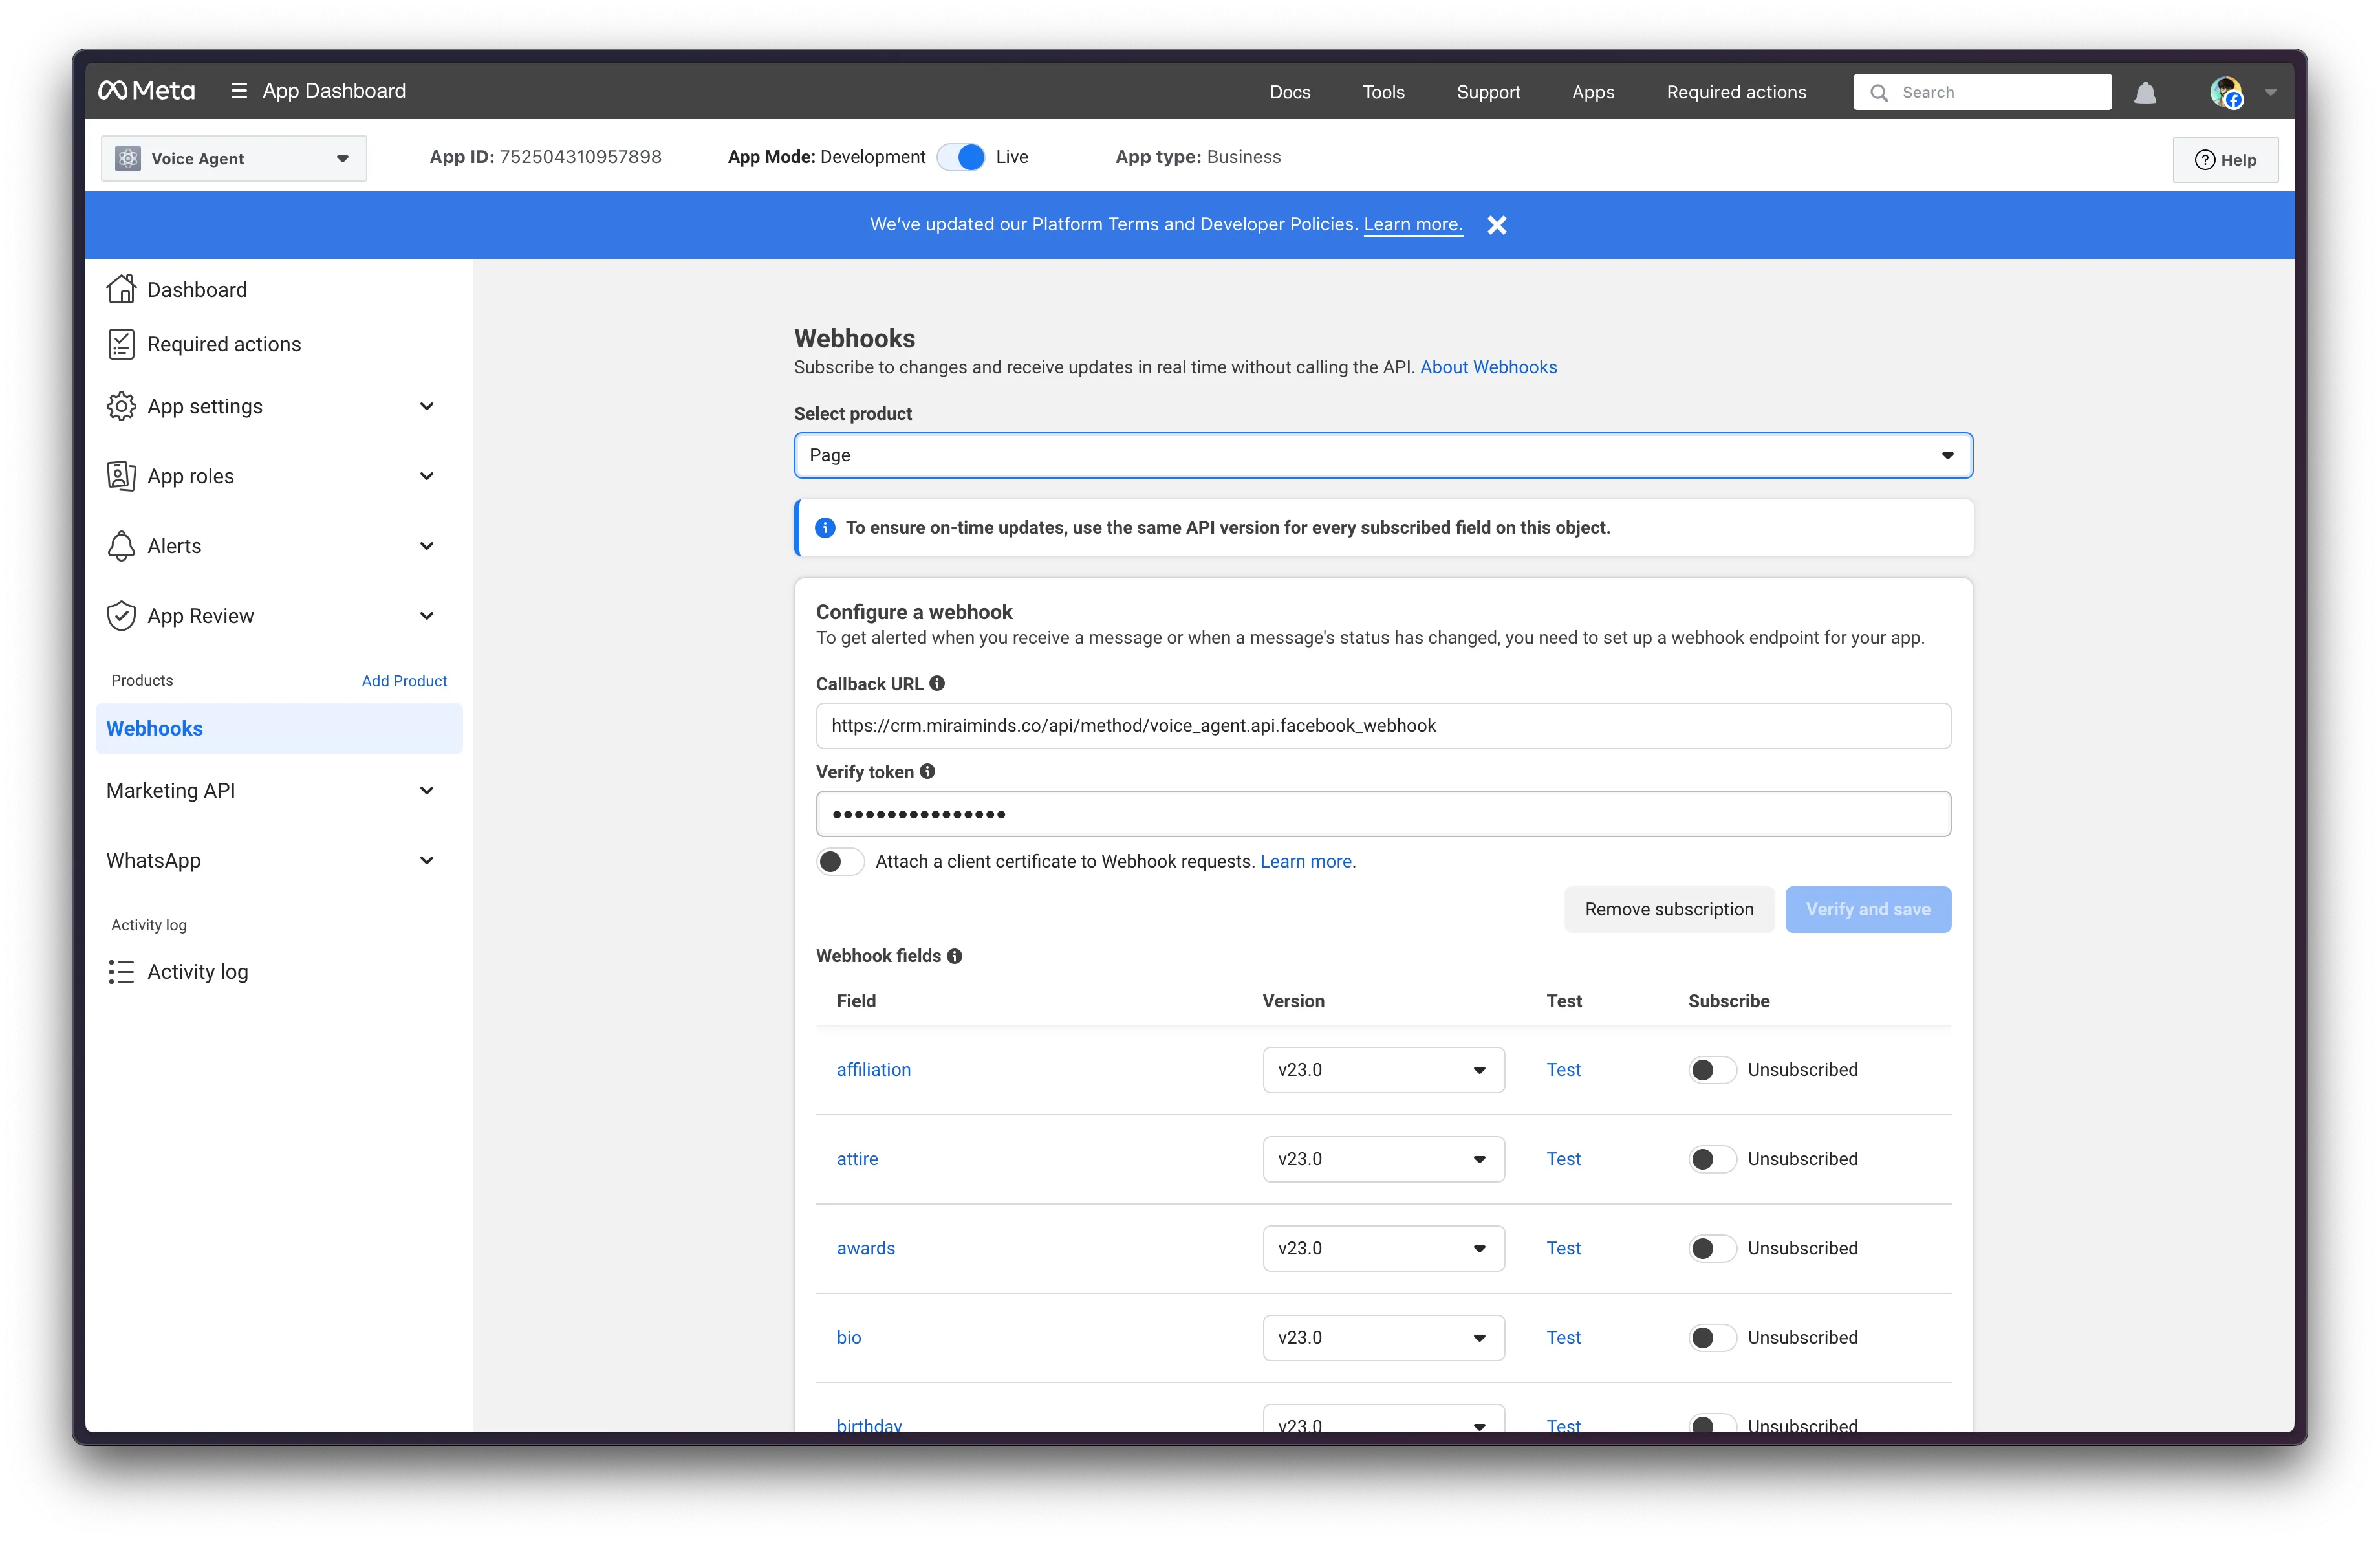Expand the App settings chevron
2380x1541 pixels.
tap(427, 406)
